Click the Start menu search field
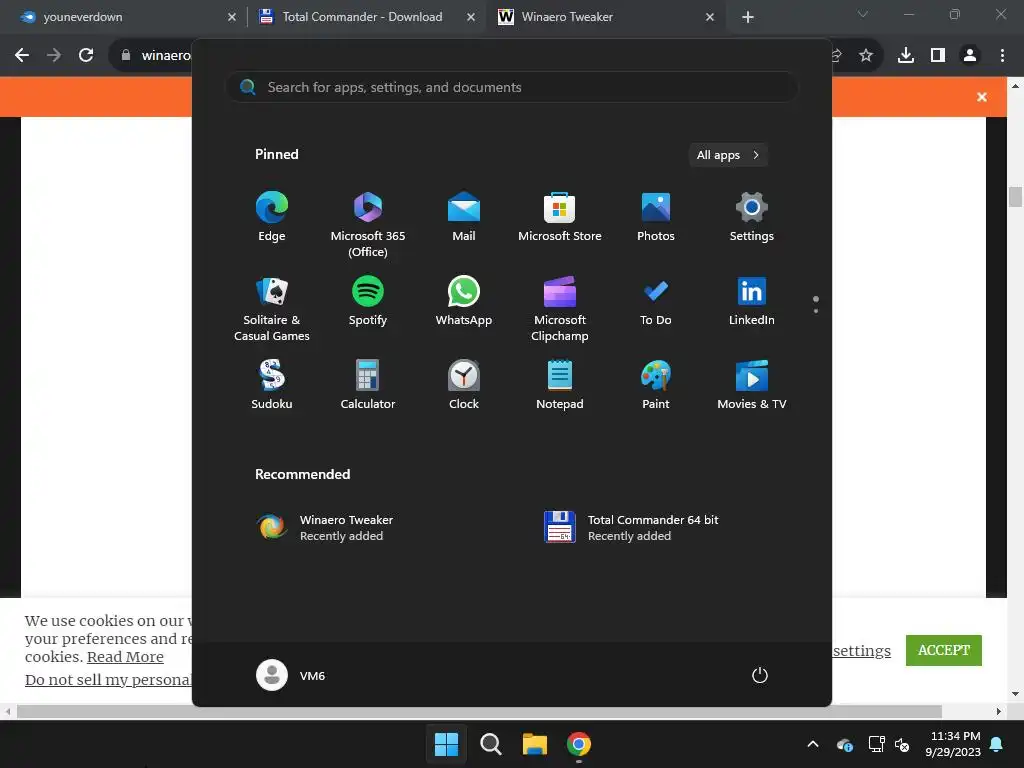Screen dimensions: 1024x768 [512, 87]
